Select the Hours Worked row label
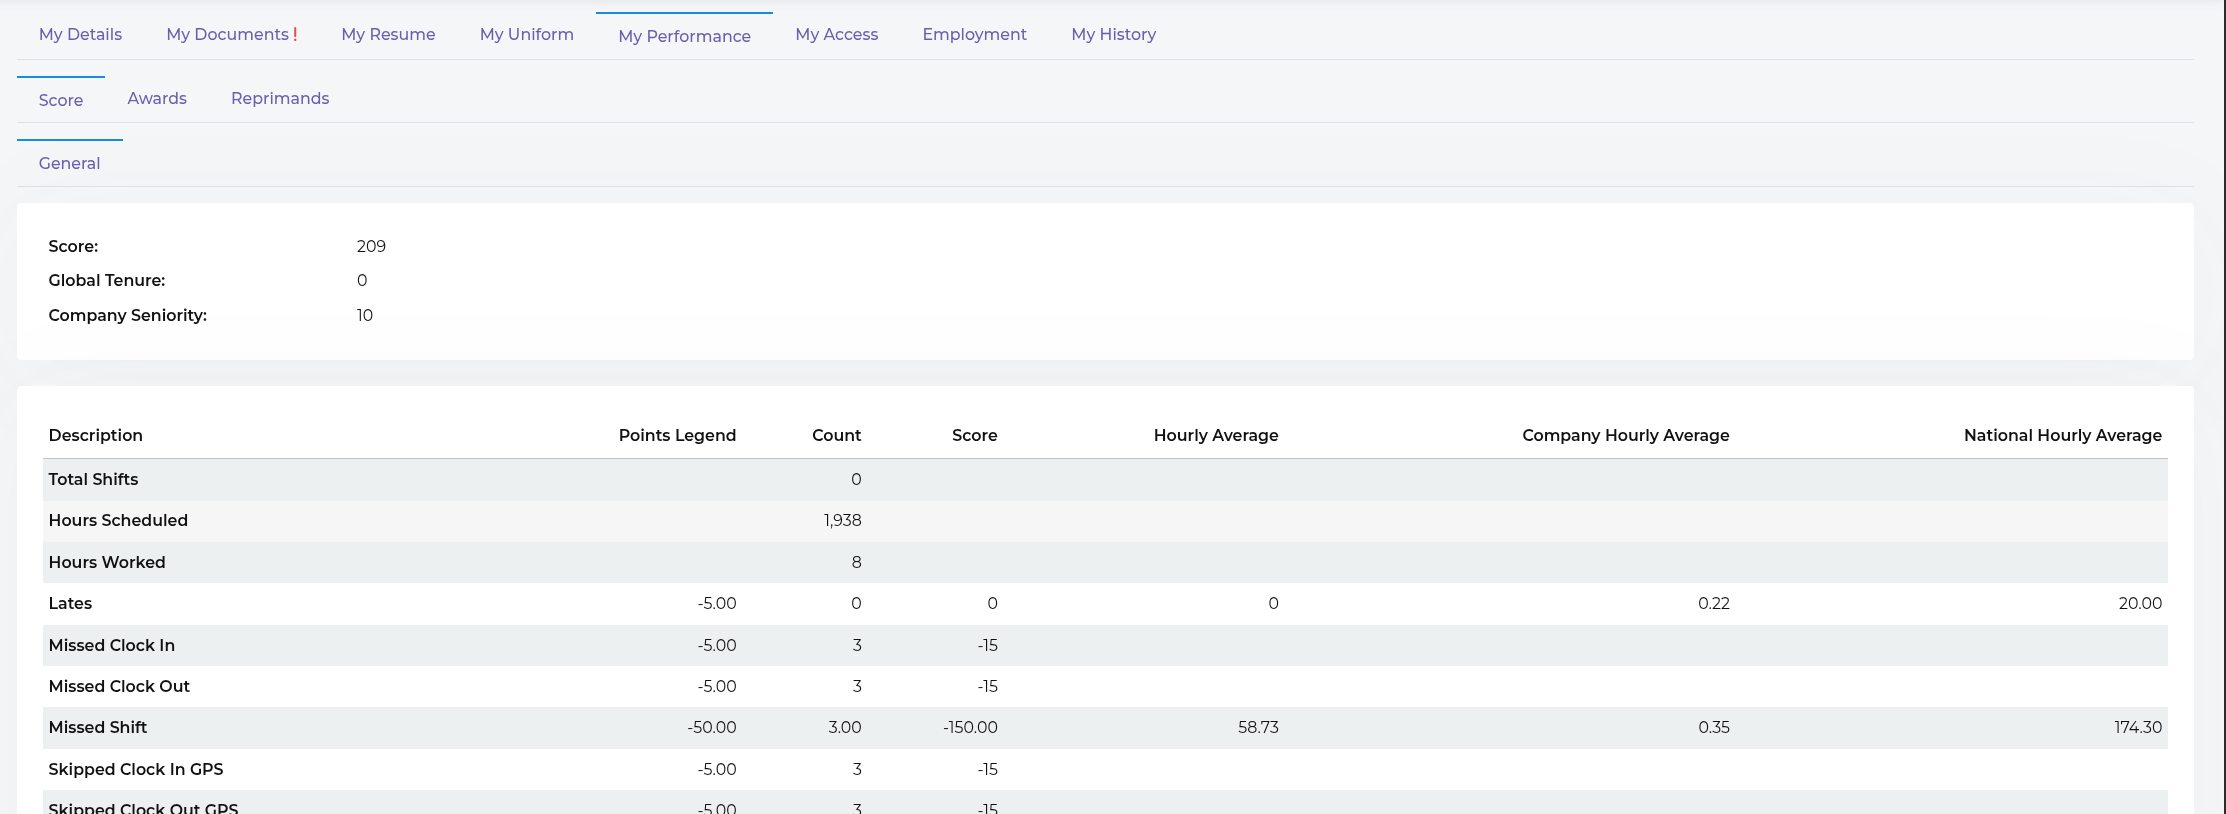The image size is (2226, 814). tap(107, 562)
